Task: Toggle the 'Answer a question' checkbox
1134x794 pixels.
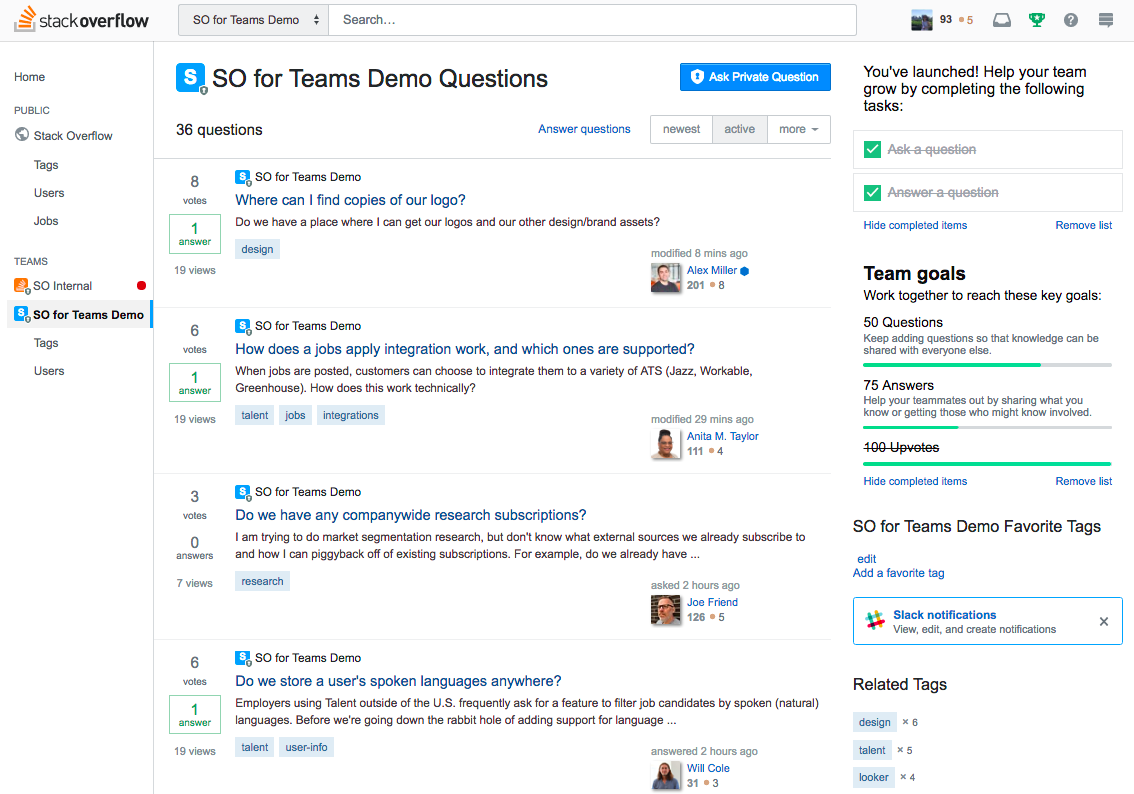Action: tap(872, 193)
